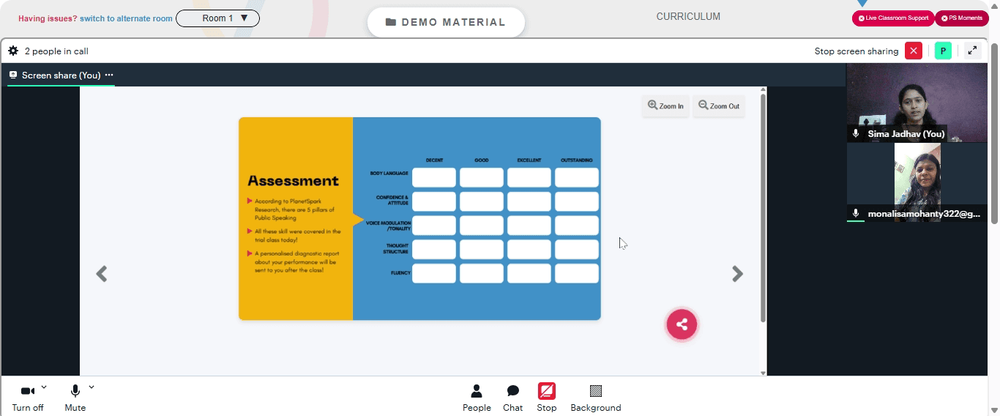This screenshot has width=1000, height=416.
Task: Enter fullscreen with expand arrows icon
Action: 972,51
